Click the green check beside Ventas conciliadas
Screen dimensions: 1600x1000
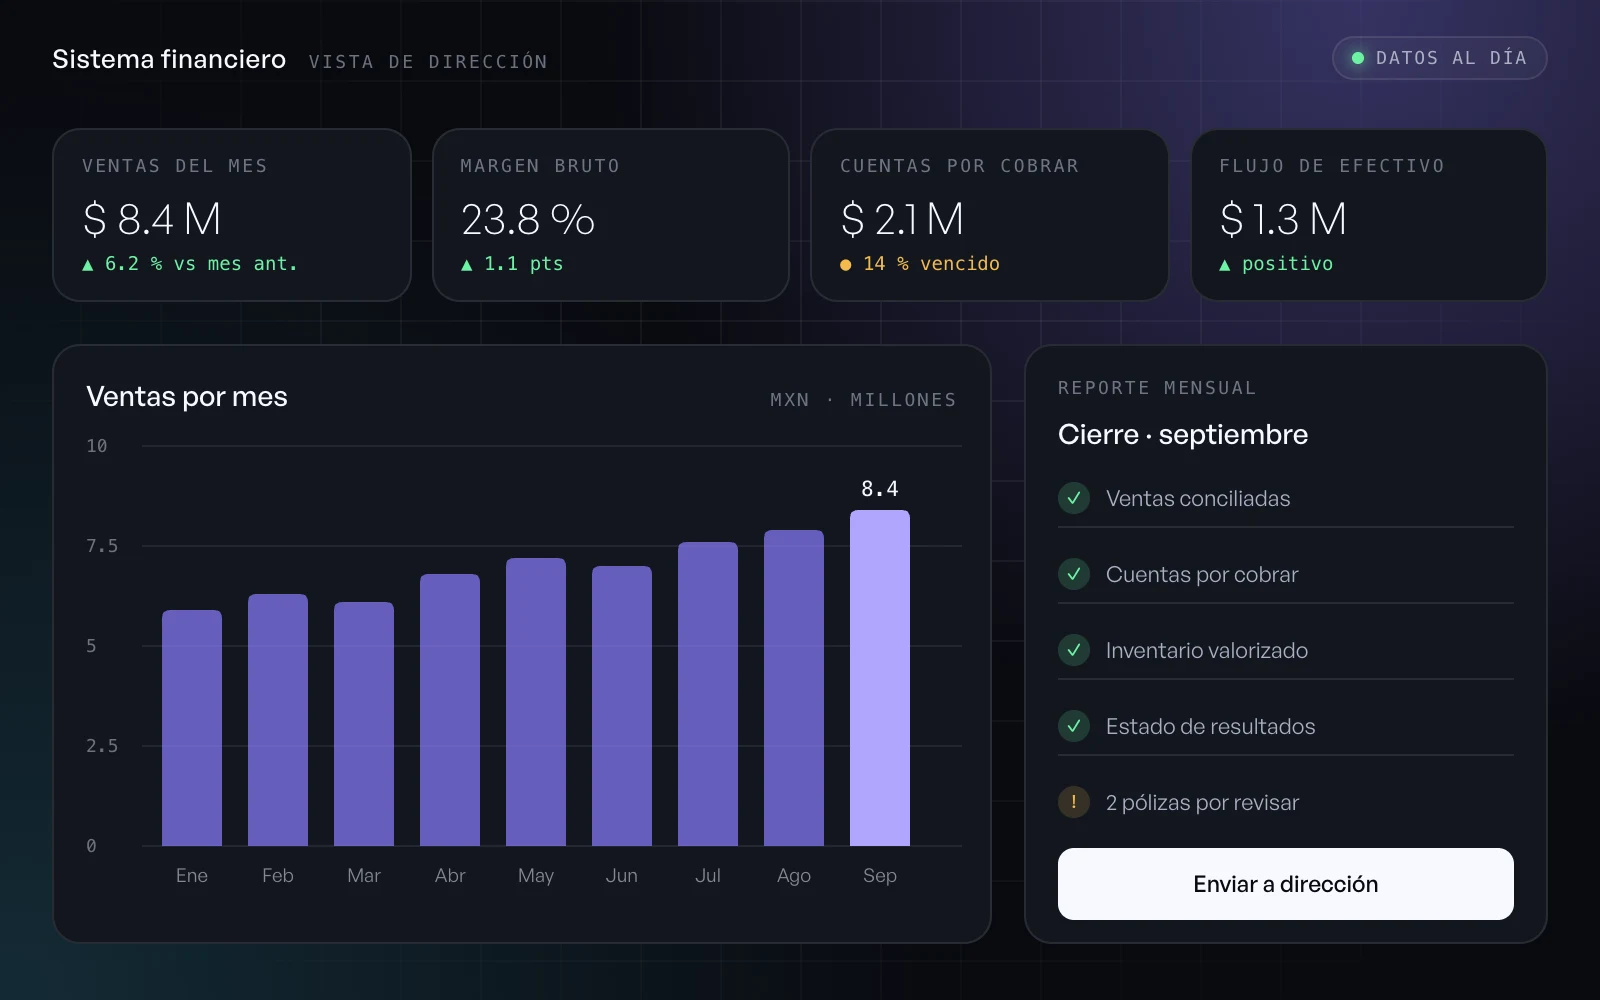pos(1074,498)
